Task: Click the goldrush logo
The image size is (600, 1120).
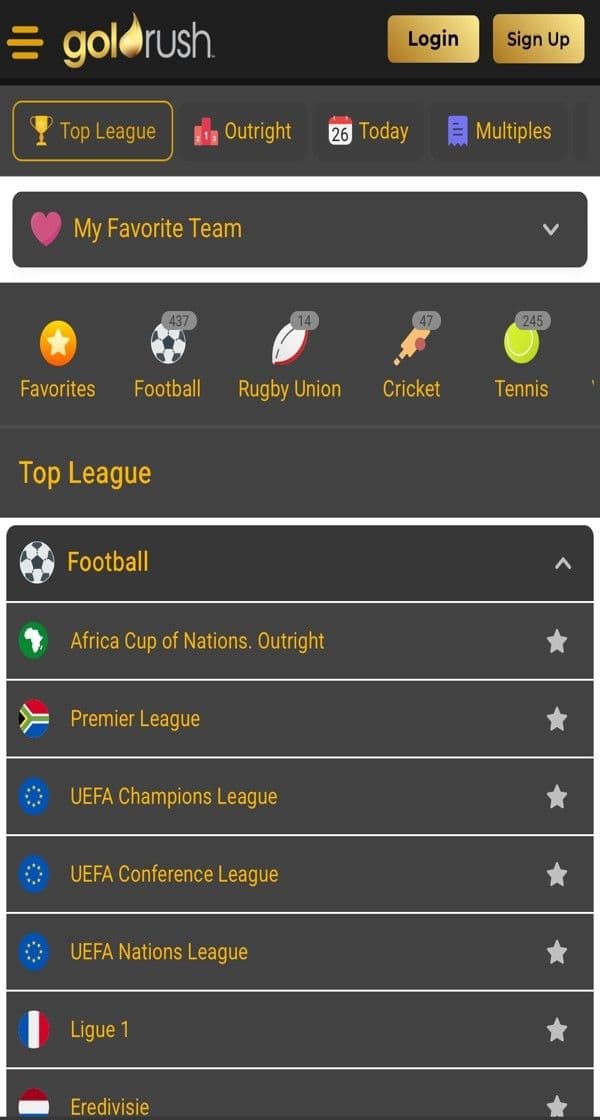Action: [135, 40]
